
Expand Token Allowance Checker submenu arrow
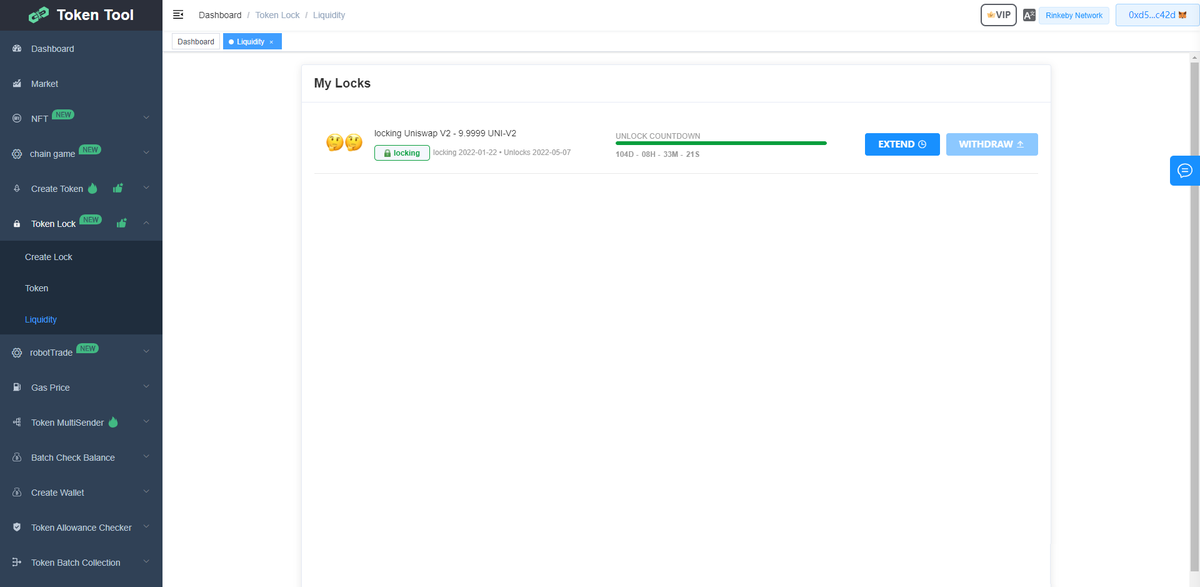146,527
